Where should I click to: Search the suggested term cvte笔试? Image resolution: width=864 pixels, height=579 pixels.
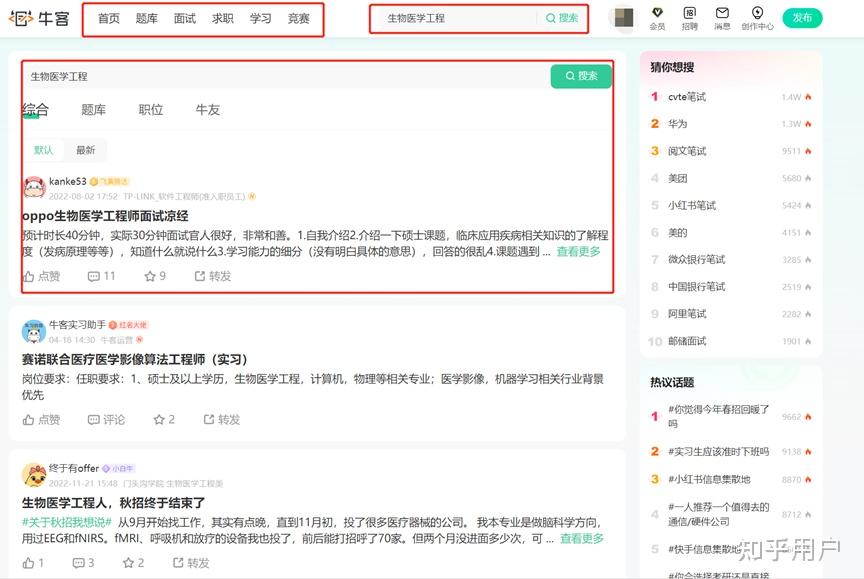click(687, 97)
